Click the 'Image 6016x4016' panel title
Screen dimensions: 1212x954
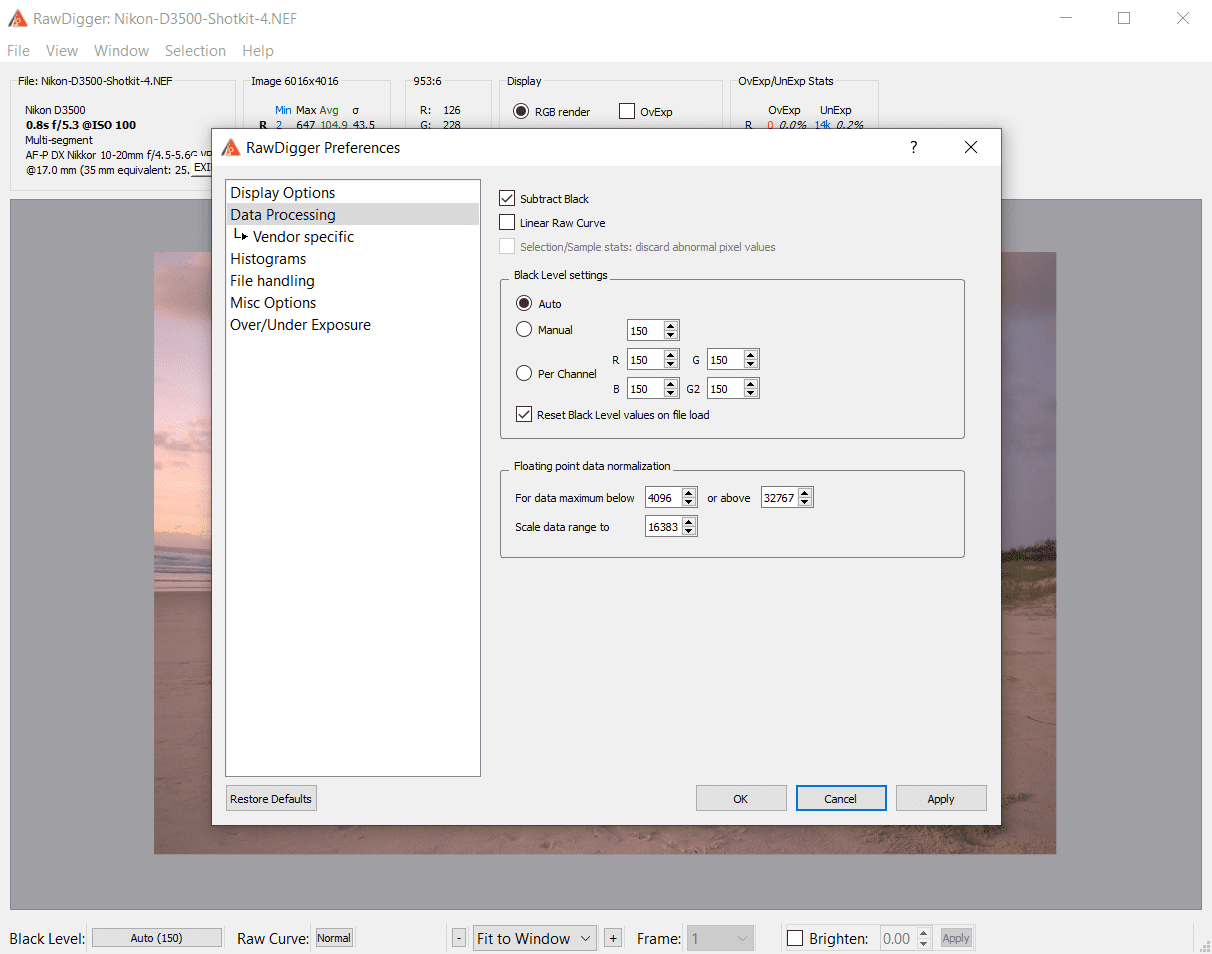[x=295, y=81]
